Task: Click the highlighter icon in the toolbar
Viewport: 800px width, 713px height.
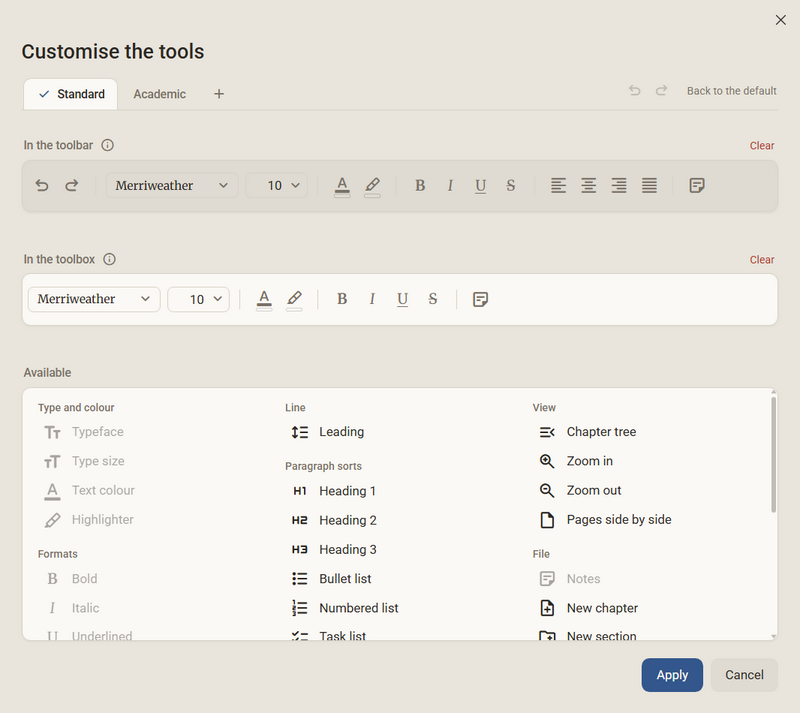Action: point(372,186)
